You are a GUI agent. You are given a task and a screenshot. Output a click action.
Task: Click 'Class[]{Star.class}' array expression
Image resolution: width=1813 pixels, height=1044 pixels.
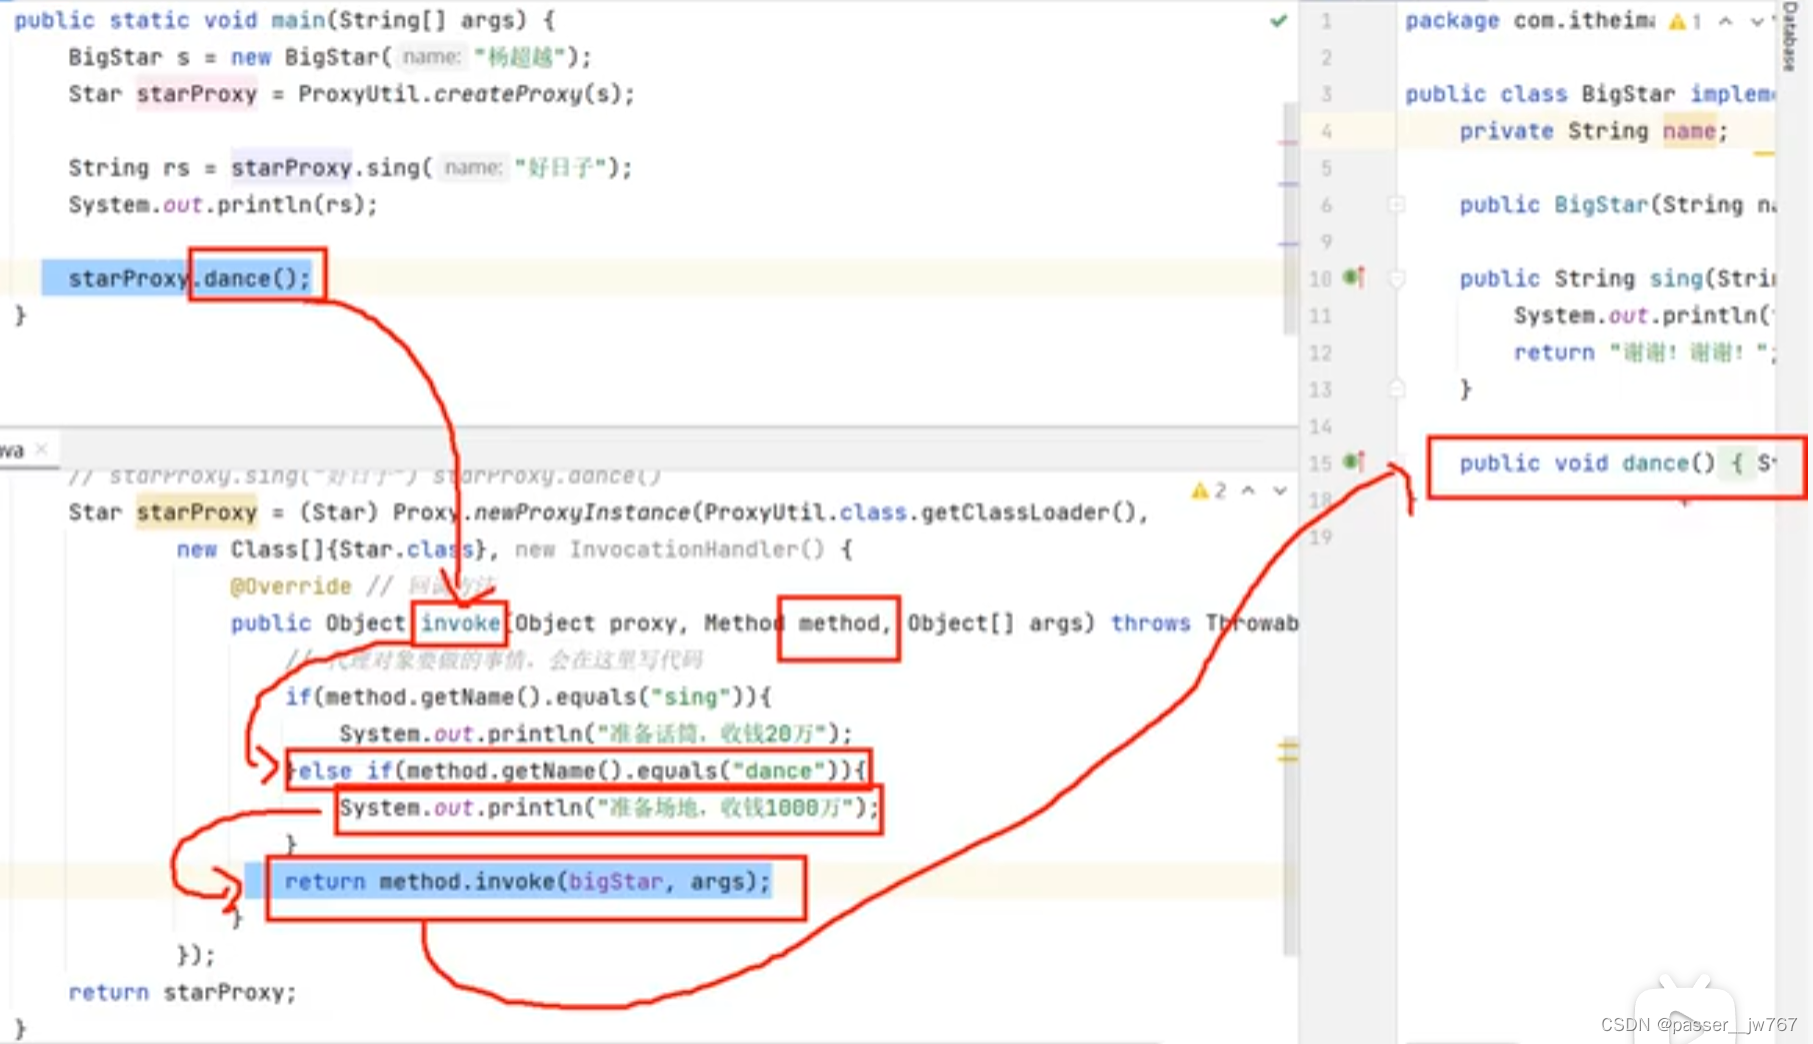point(358,550)
